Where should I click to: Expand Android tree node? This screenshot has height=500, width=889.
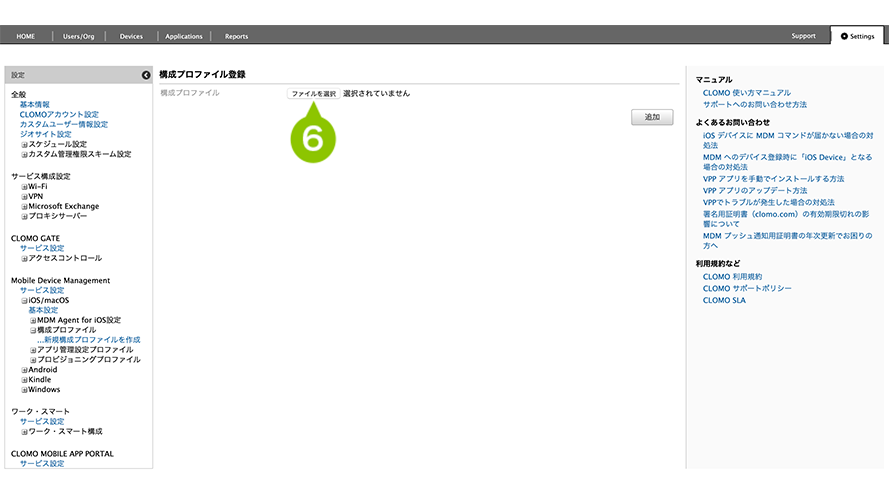24,370
